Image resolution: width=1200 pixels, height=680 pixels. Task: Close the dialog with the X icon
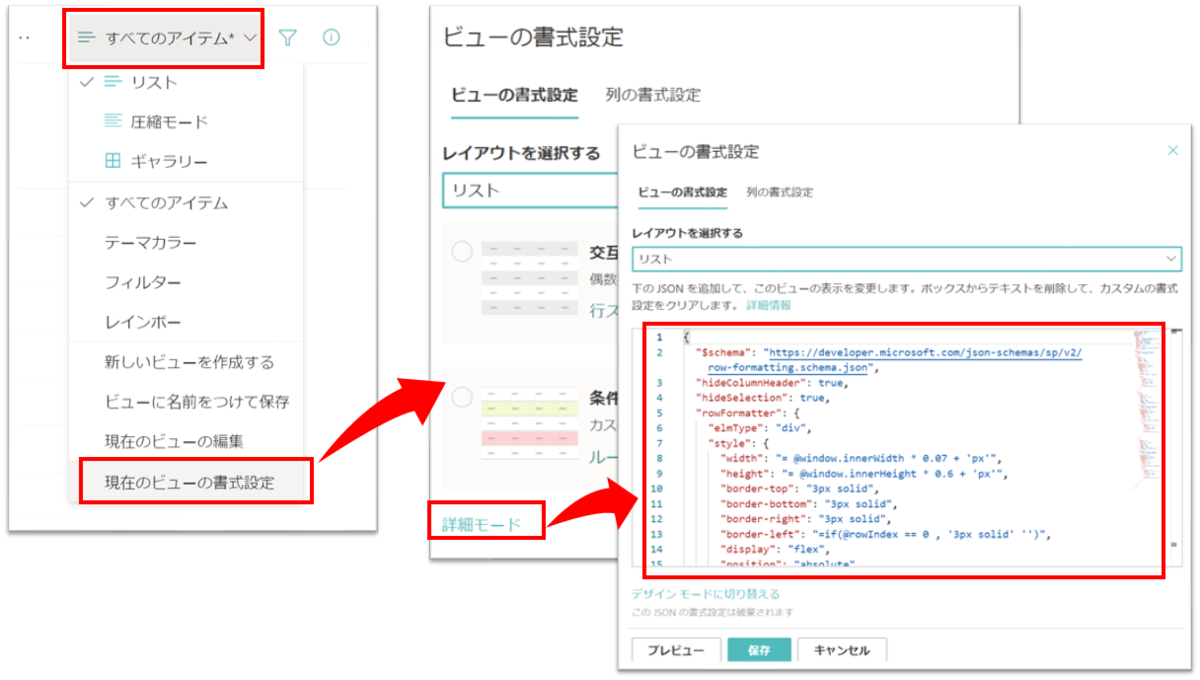(x=1172, y=149)
